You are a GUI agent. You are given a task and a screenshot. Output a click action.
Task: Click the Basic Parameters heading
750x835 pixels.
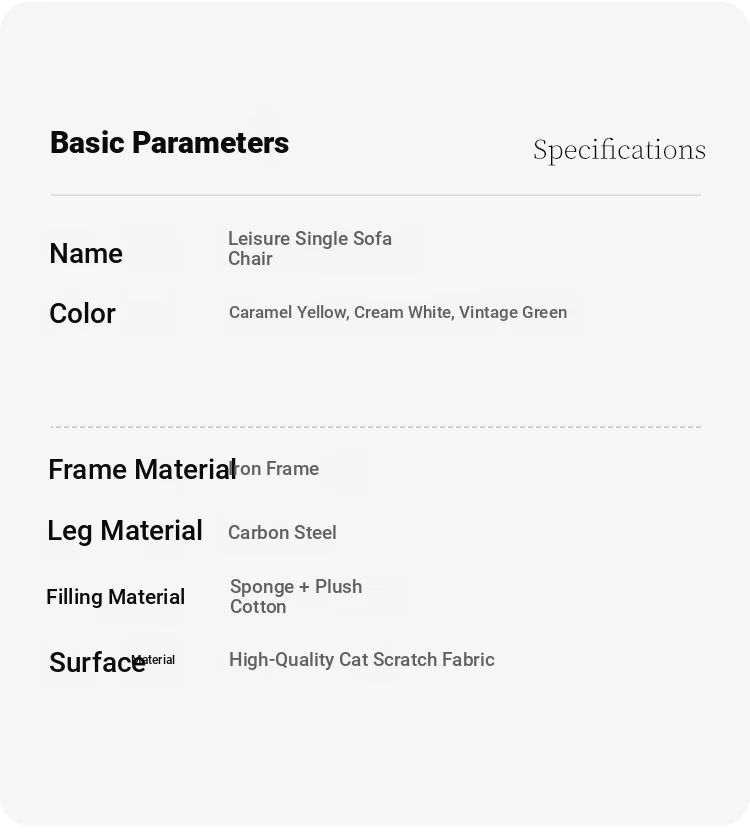click(x=169, y=143)
